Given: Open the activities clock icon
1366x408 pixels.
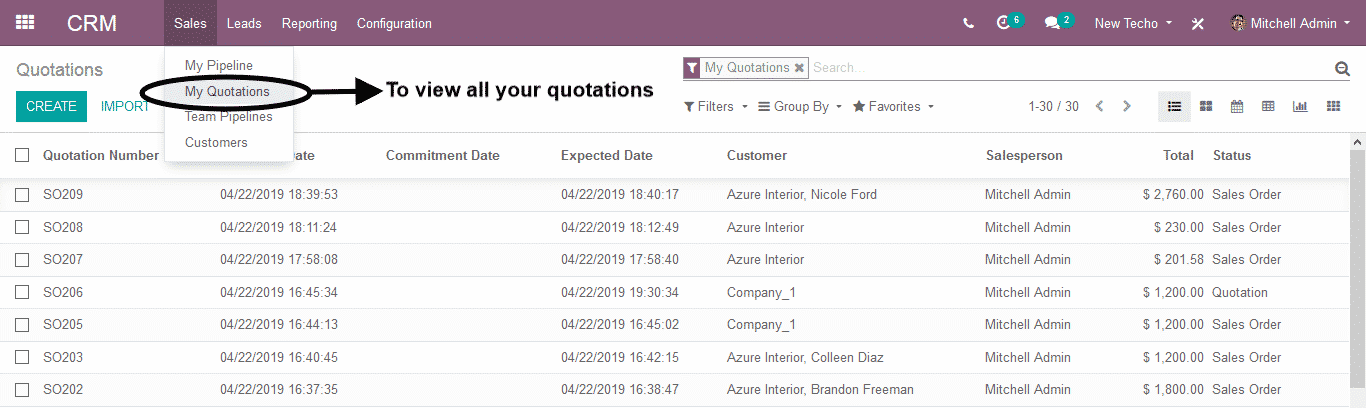Looking at the screenshot, I should click(x=1004, y=23).
